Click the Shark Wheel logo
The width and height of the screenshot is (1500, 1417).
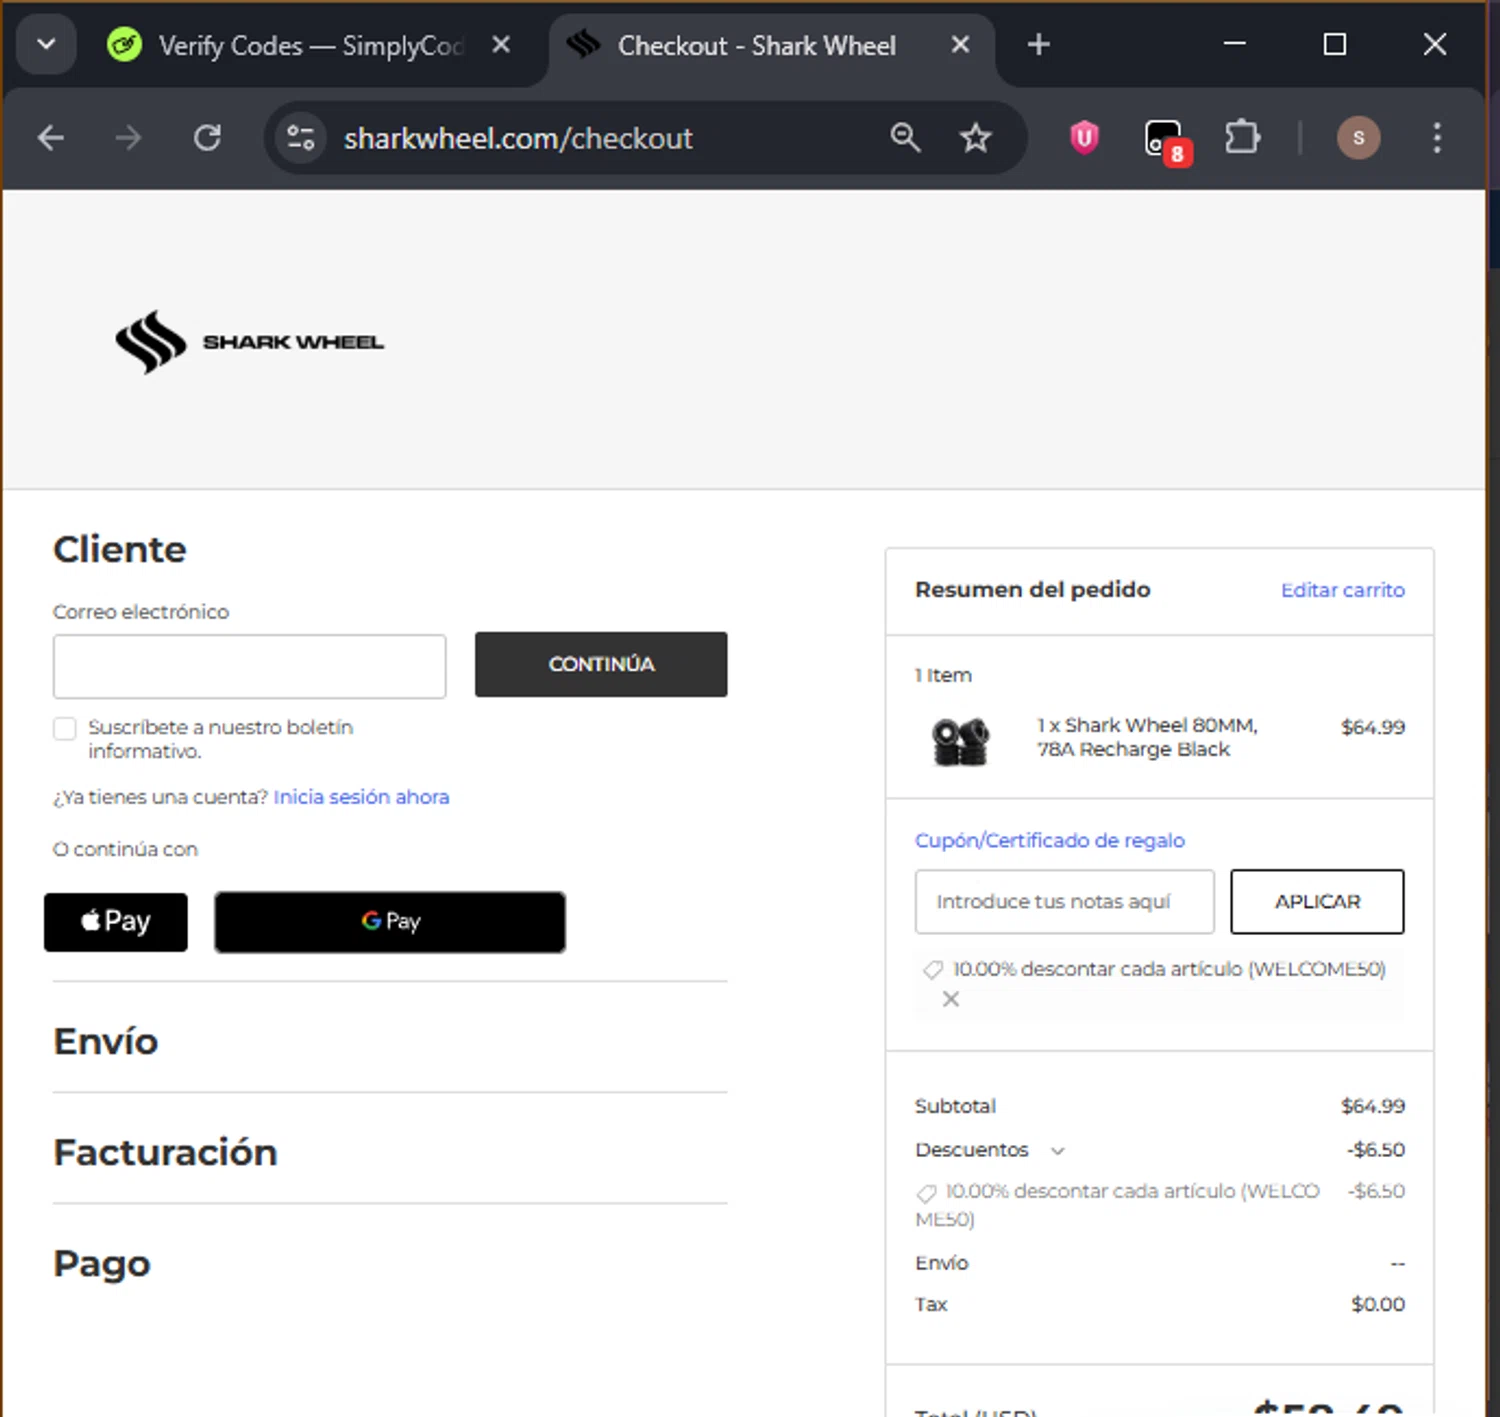click(249, 342)
